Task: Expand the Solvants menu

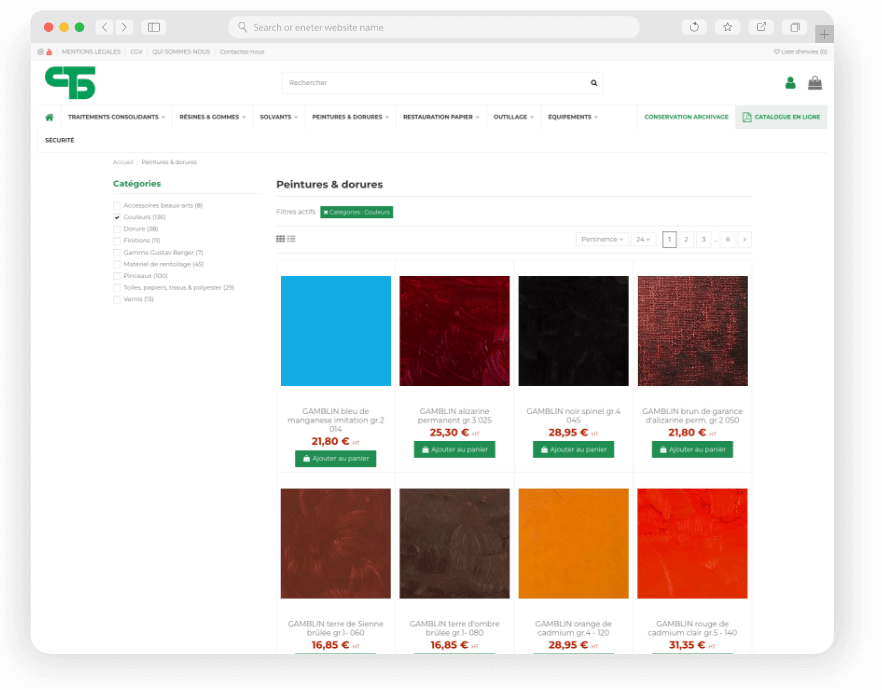Action: 278,117
